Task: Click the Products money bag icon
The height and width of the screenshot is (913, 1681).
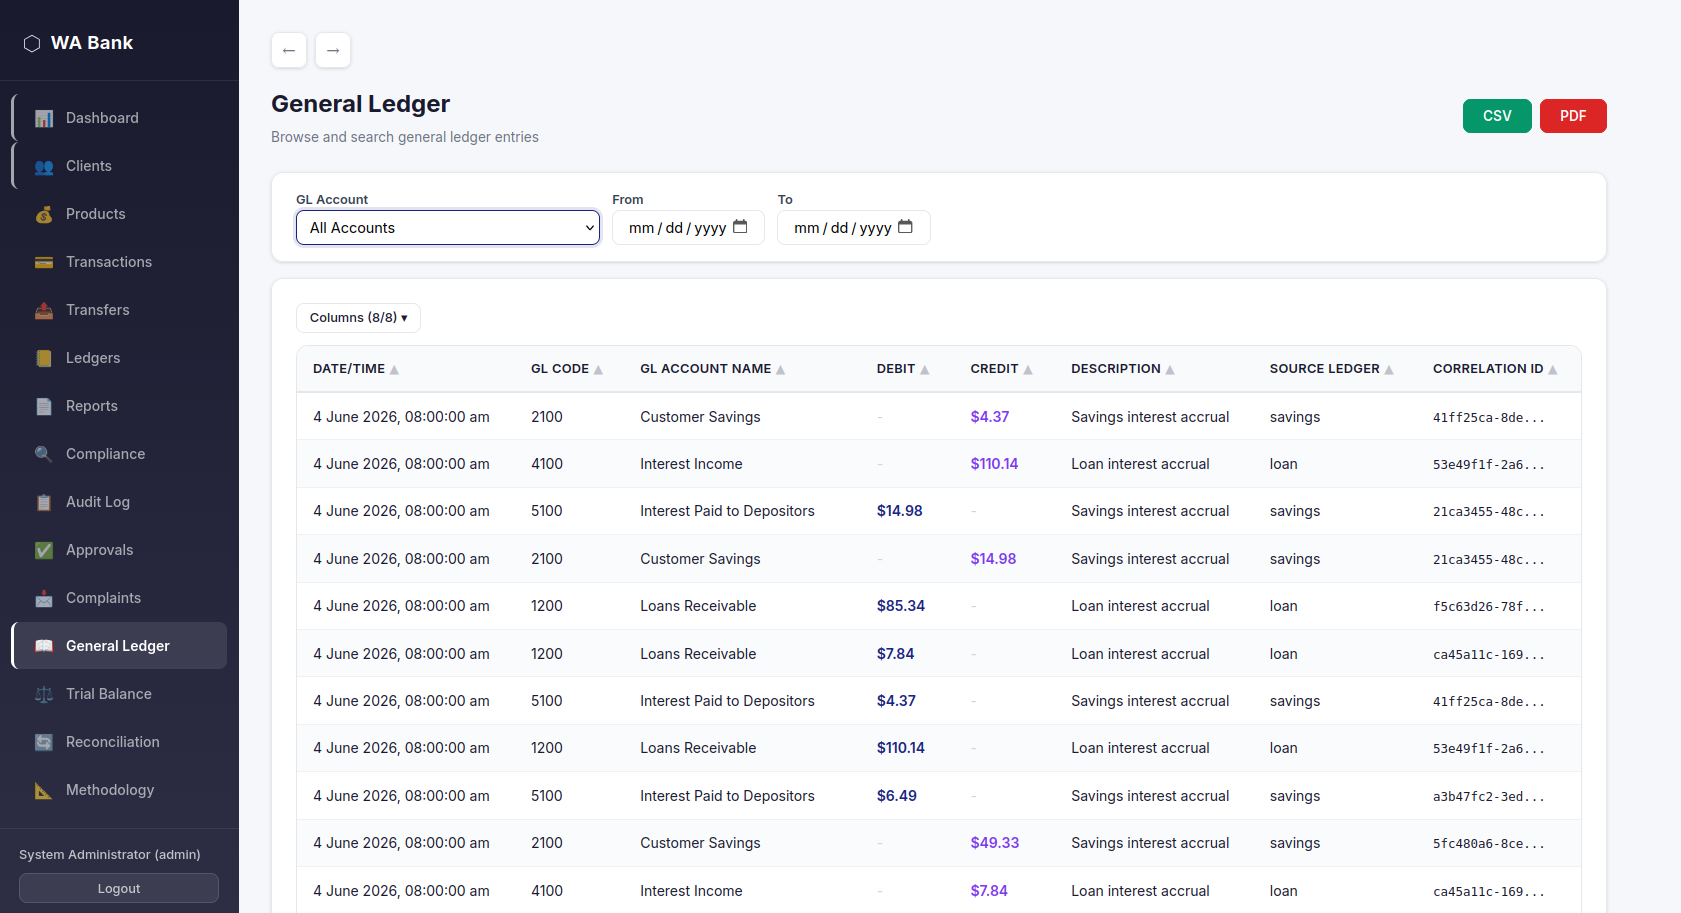Action: (44, 214)
